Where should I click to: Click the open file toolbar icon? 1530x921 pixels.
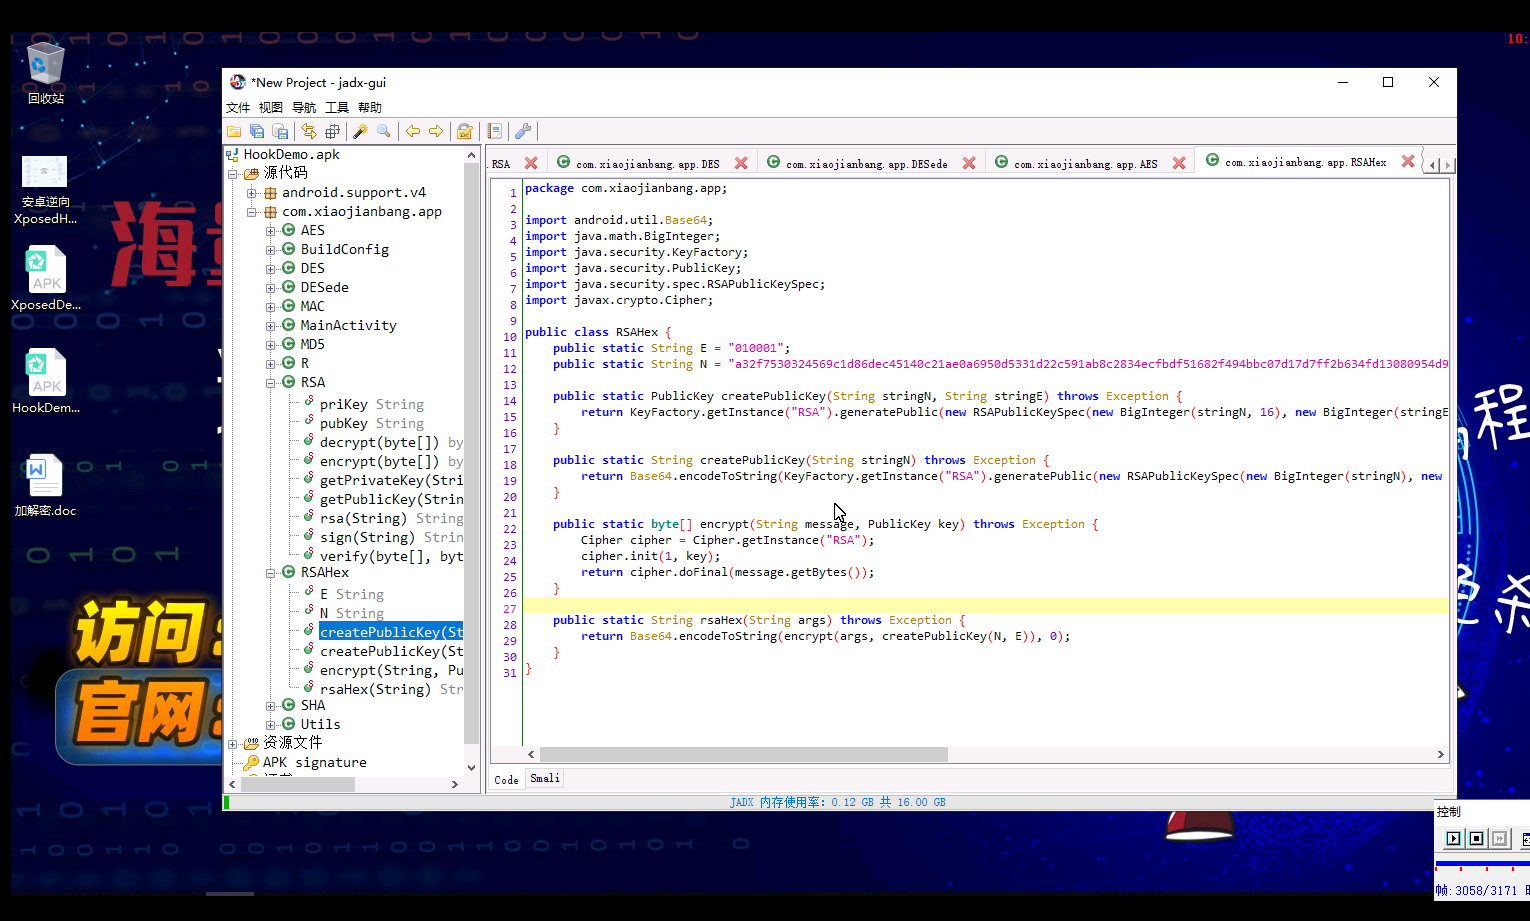point(234,131)
